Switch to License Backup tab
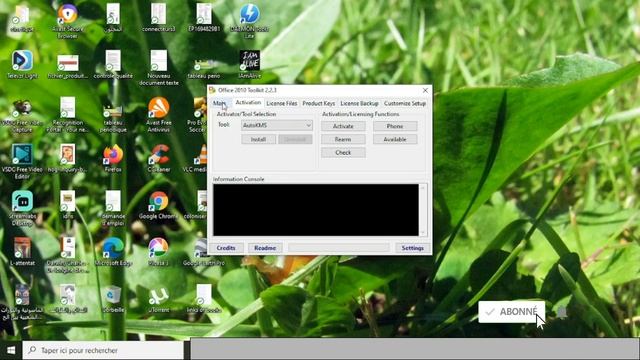The height and width of the screenshot is (360, 640). click(359, 104)
